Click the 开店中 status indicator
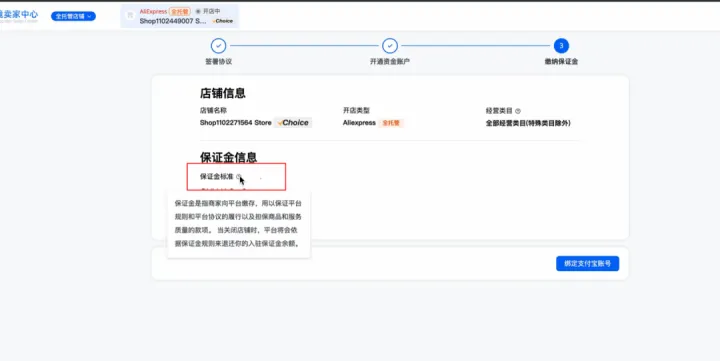This screenshot has width=720, height=361. coord(208,11)
